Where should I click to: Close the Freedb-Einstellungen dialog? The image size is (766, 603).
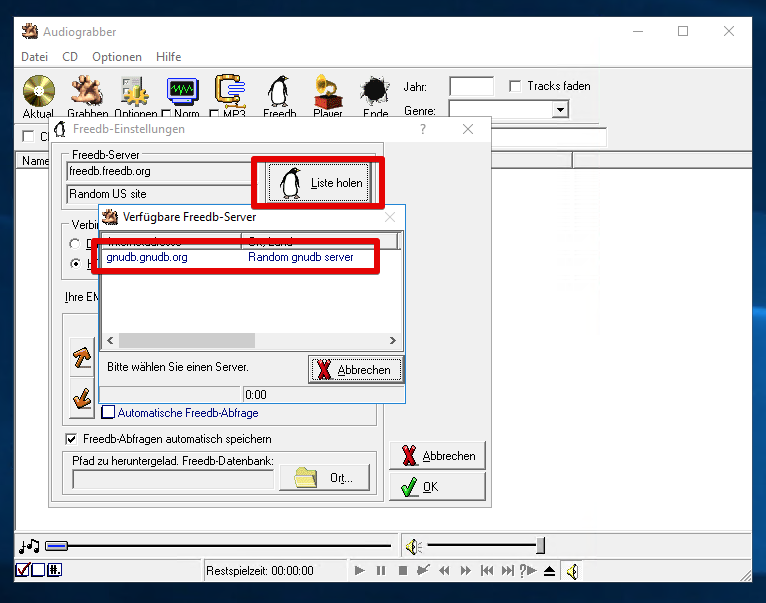click(x=468, y=129)
